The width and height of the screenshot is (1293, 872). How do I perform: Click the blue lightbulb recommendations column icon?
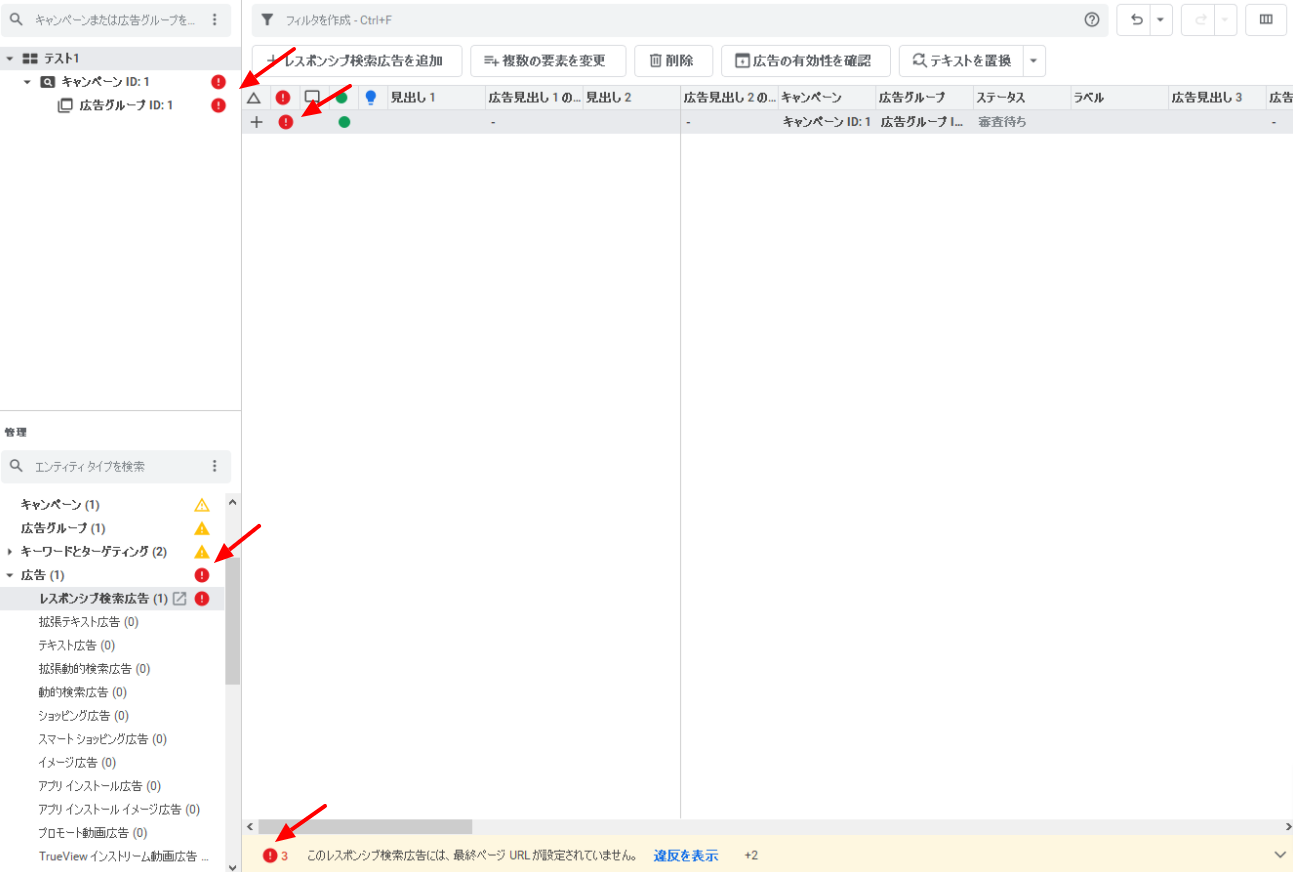(x=371, y=98)
